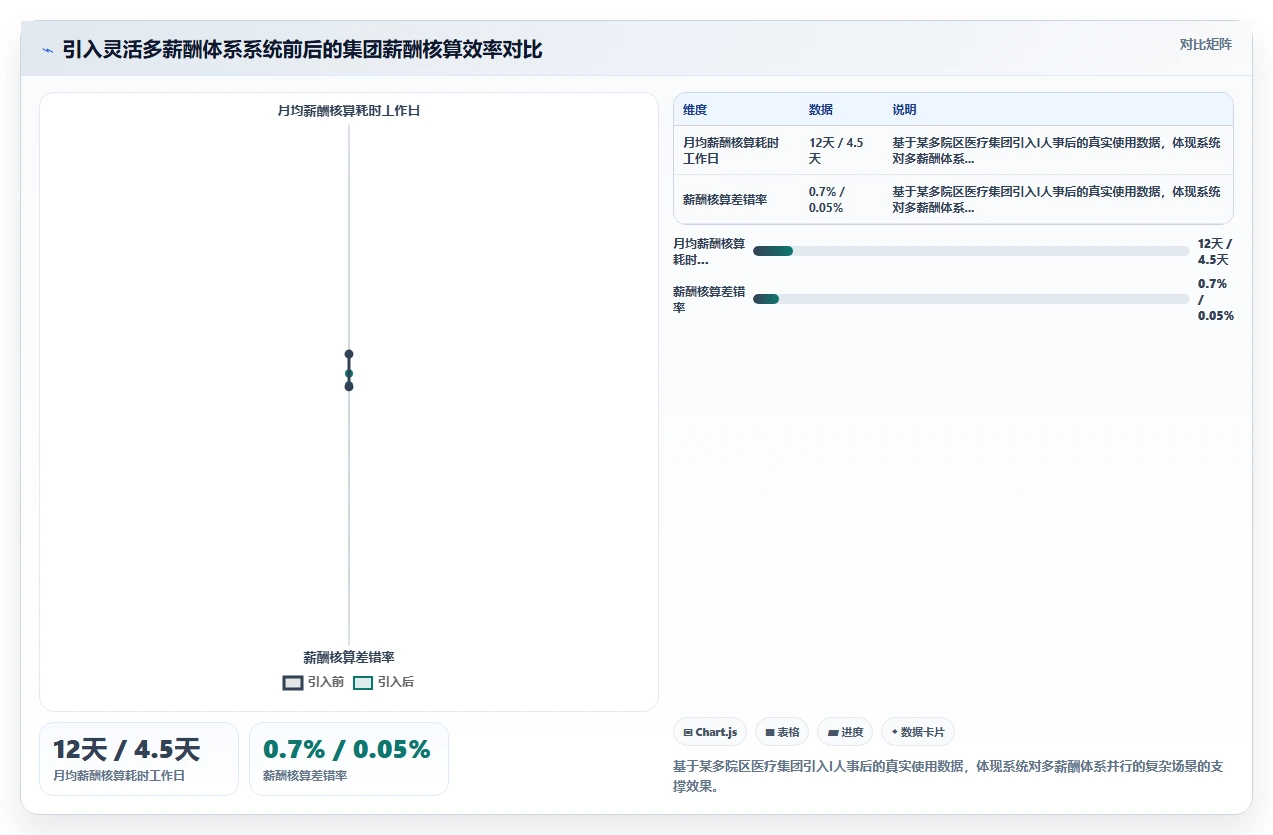Viewport: 1273px width, 835px height.
Task: Click the footer description paragraph
Action: (949, 777)
